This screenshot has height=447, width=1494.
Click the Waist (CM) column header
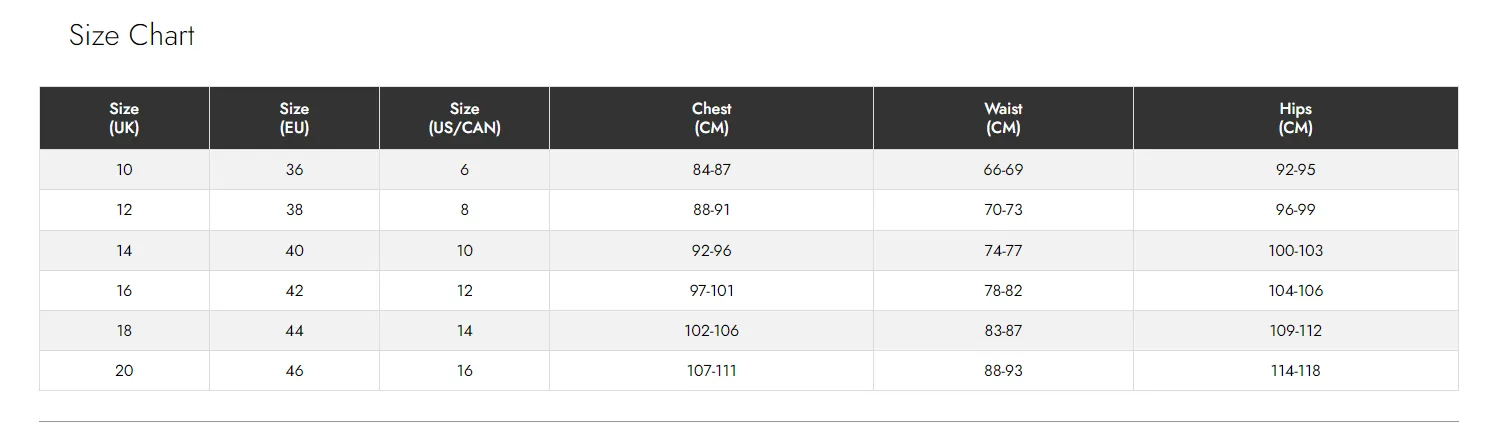(1003, 118)
